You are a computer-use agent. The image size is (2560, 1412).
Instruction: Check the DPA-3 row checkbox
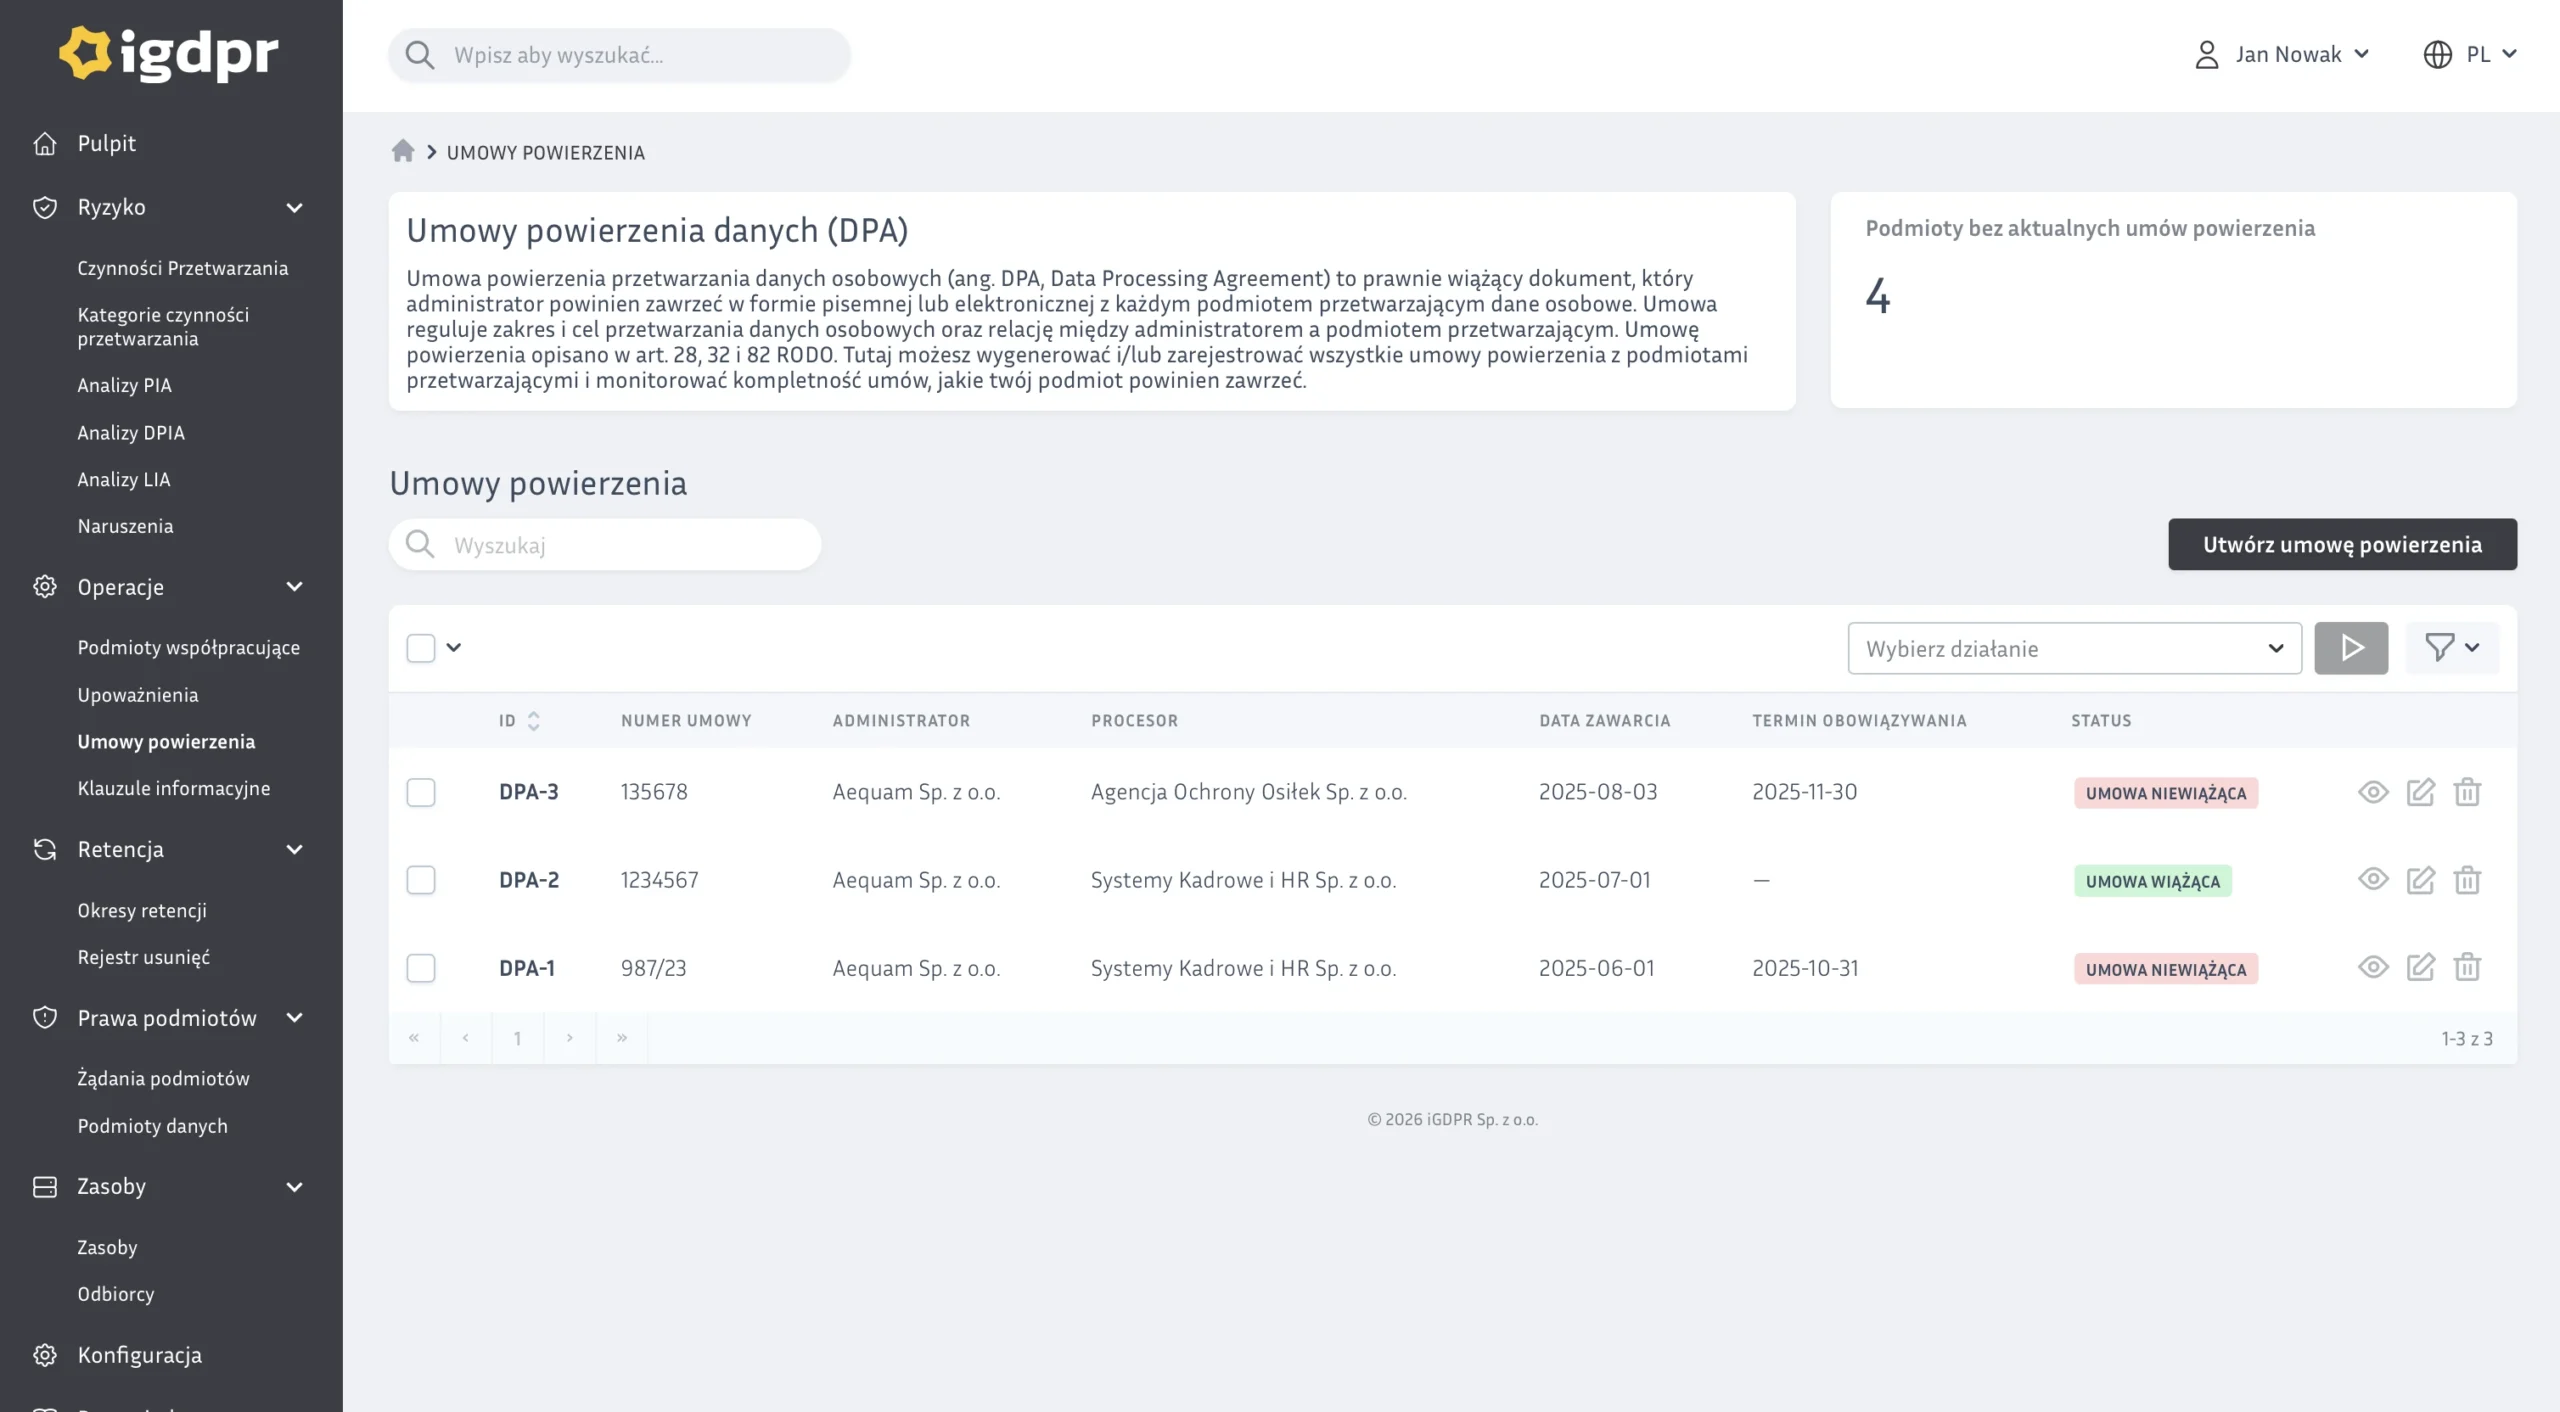(x=421, y=792)
